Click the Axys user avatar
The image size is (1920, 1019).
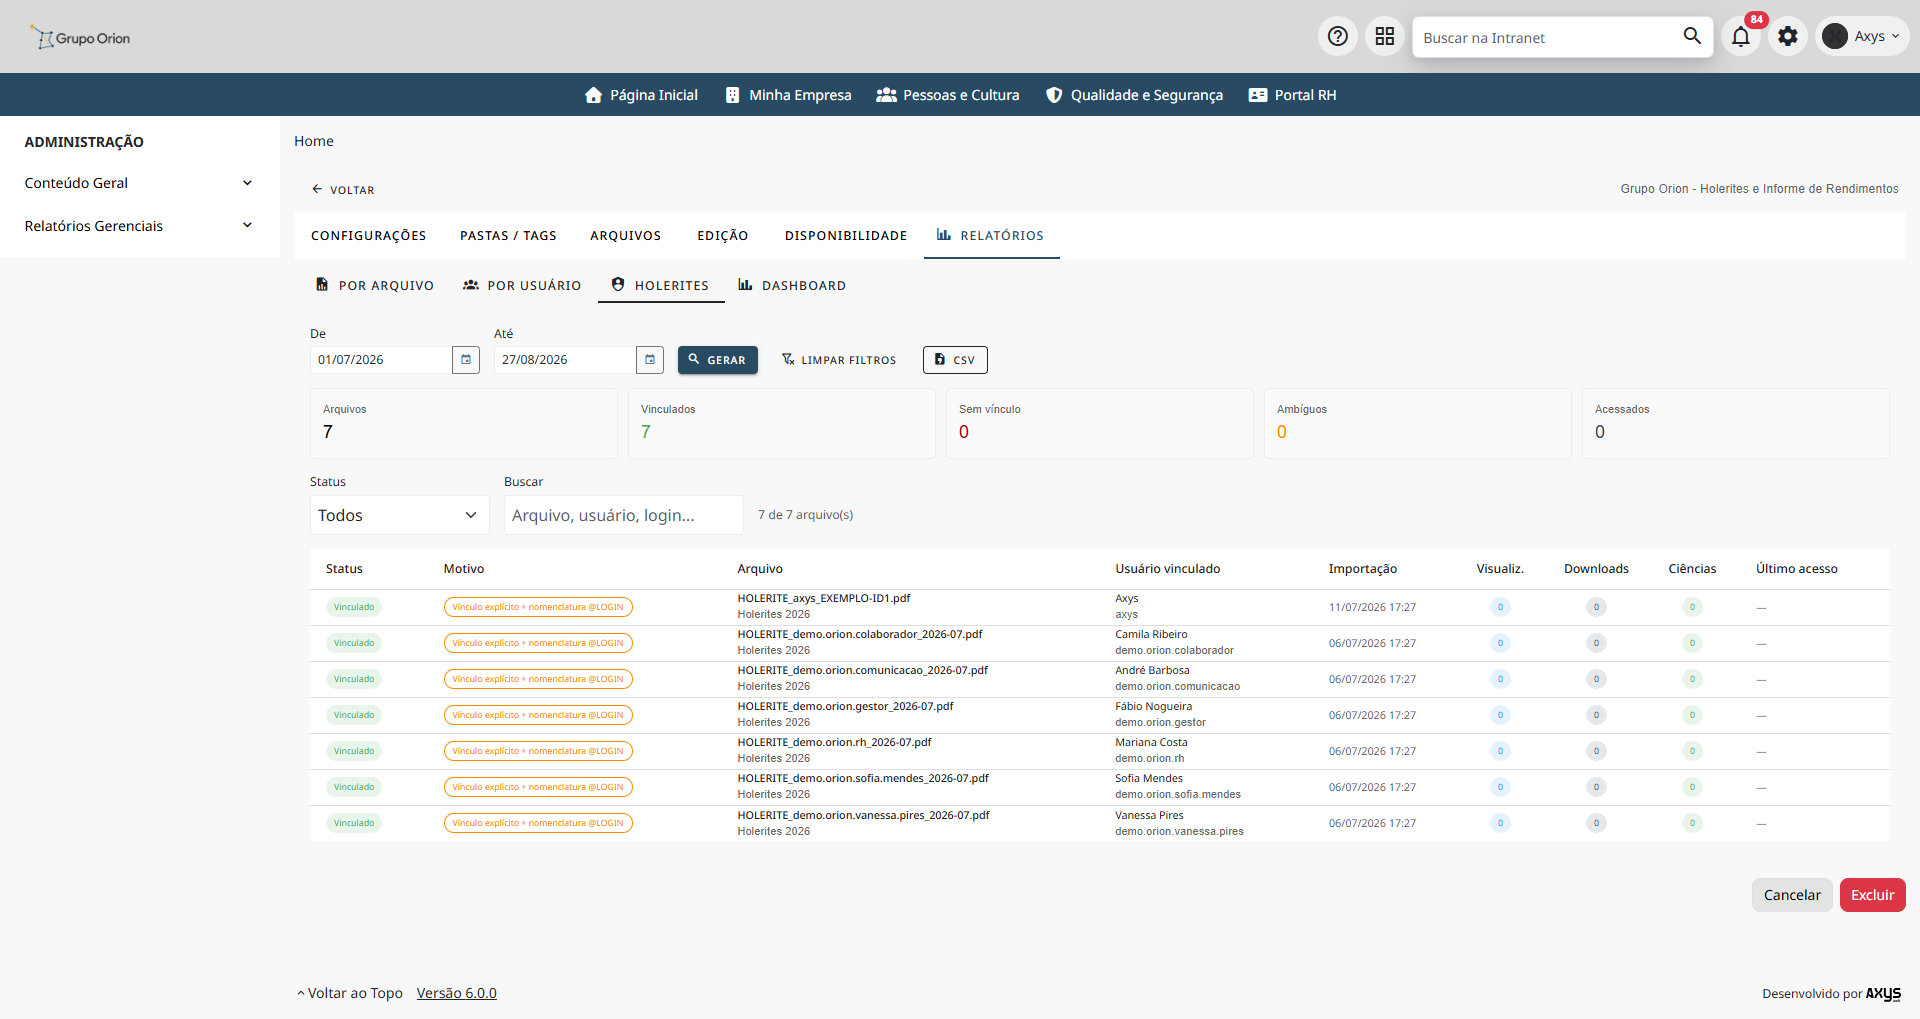(1835, 36)
